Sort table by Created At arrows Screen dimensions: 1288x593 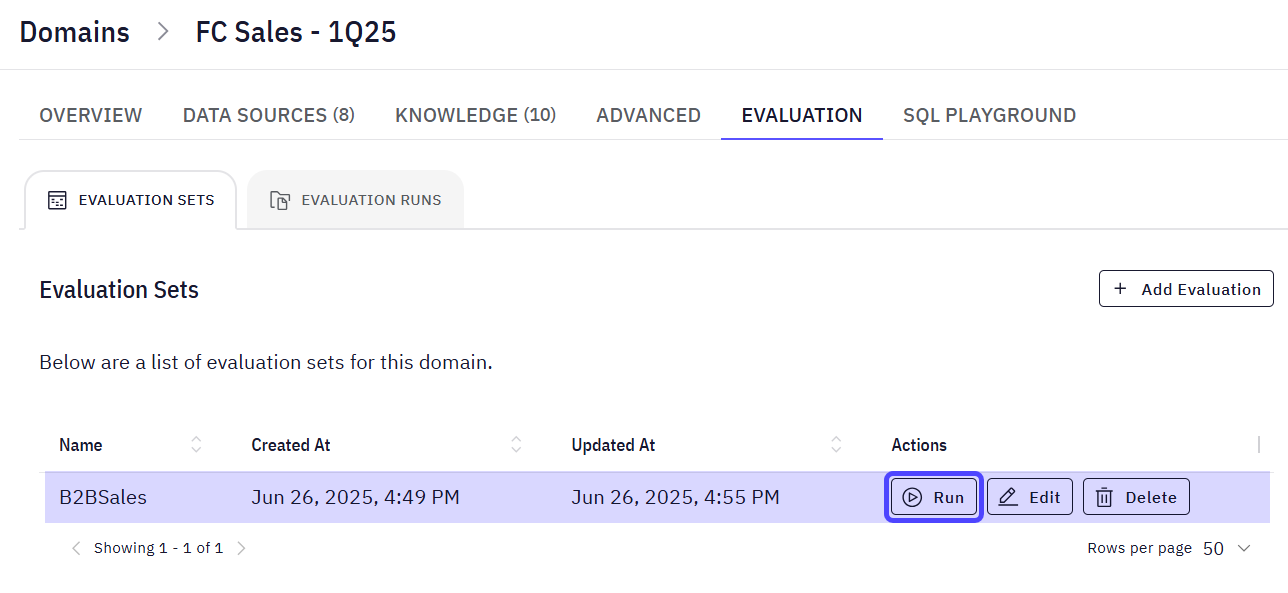click(516, 445)
